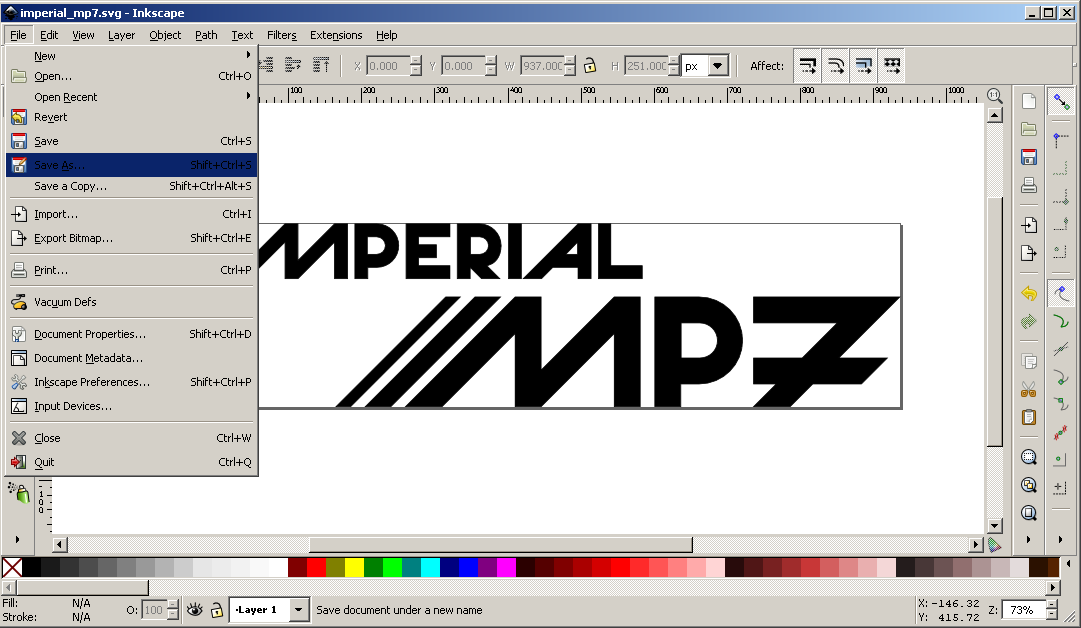This screenshot has height=628, width=1081.
Task: Click the Paste clipboard icon
Action: (x=1028, y=417)
